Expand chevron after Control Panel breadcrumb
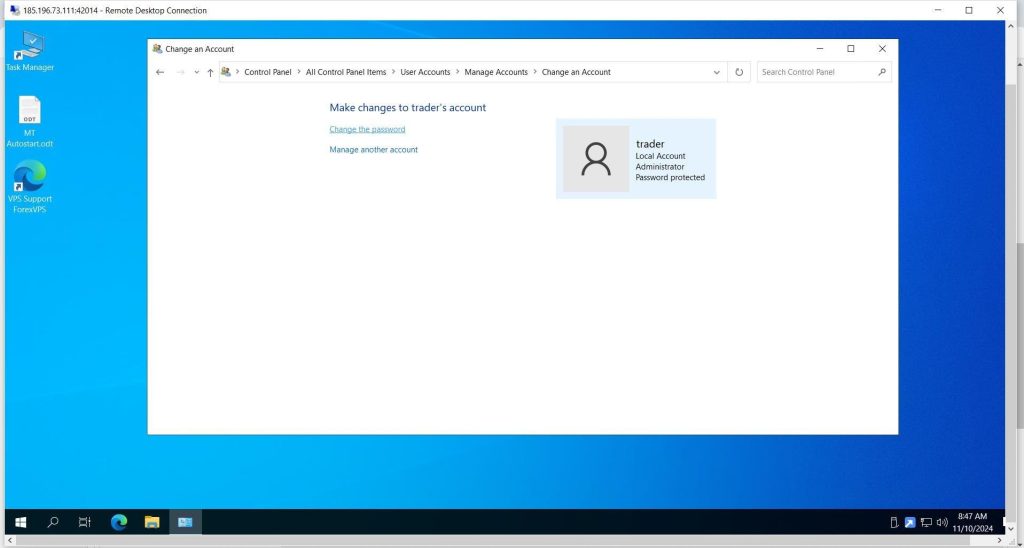 [299, 73]
